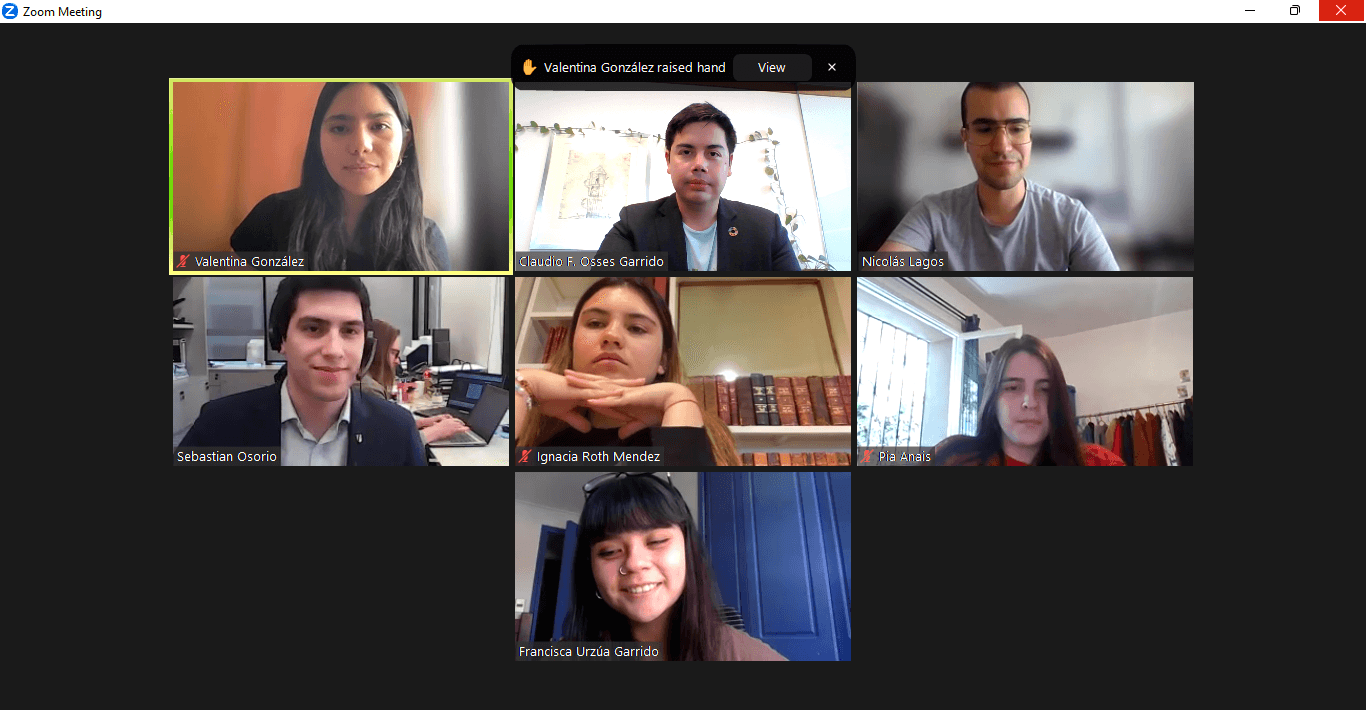Viewport: 1366px width, 710px height.
Task: Click Valentina González's muted microphone icon
Action: (x=183, y=262)
